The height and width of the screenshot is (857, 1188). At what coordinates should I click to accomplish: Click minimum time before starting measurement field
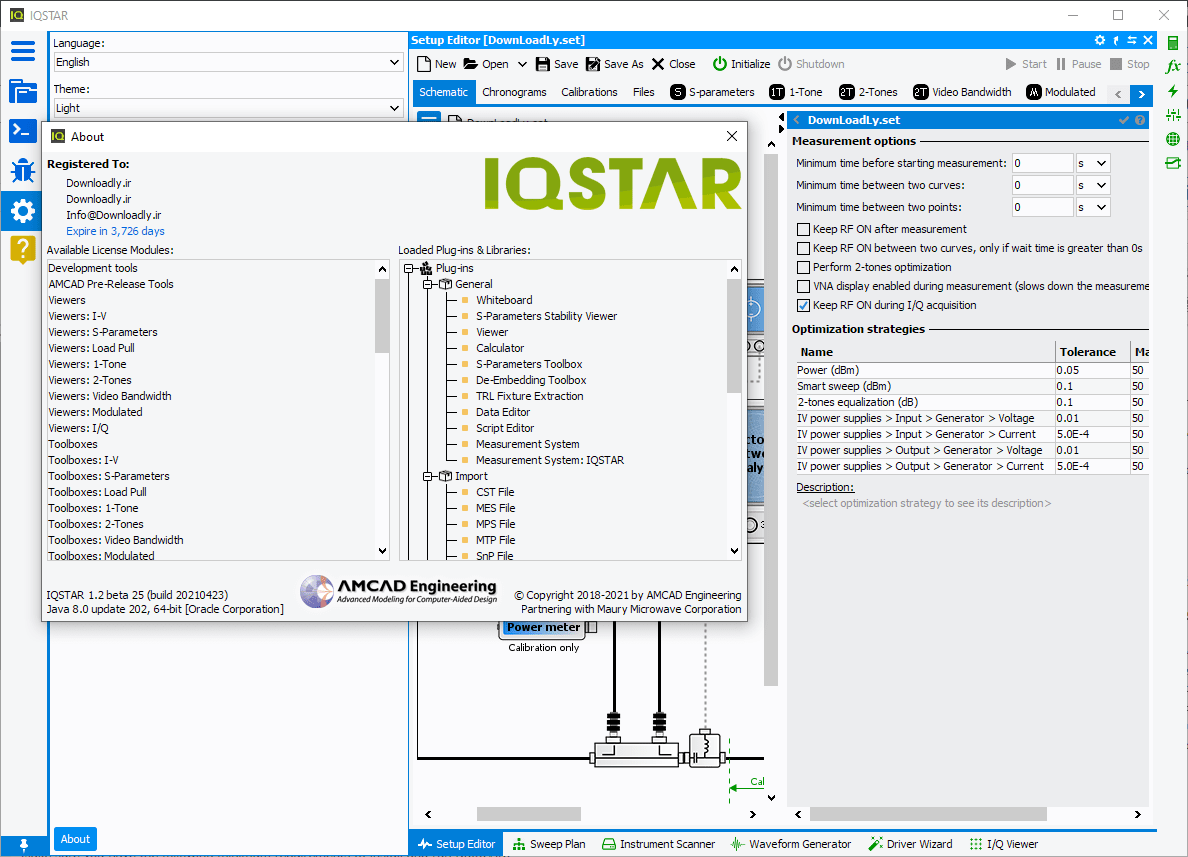coord(1043,163)
